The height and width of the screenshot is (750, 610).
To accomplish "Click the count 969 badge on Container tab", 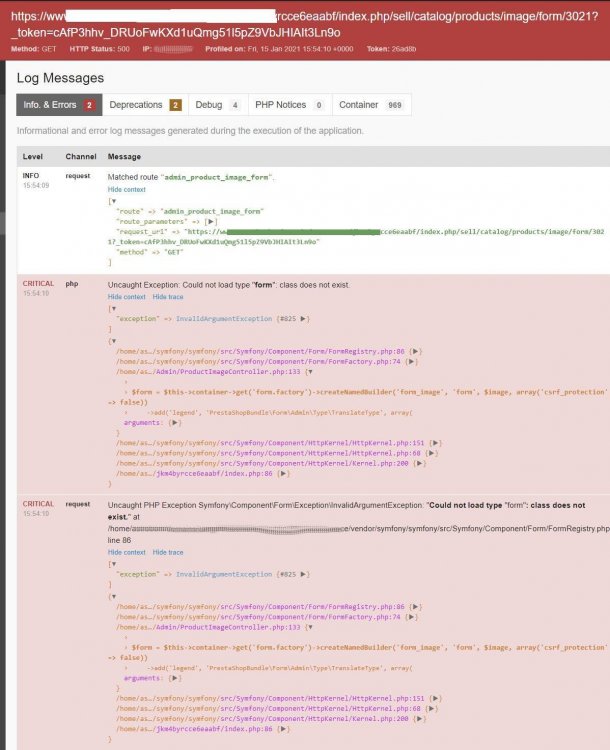I will pyautogui.click(x=395, y=105).
